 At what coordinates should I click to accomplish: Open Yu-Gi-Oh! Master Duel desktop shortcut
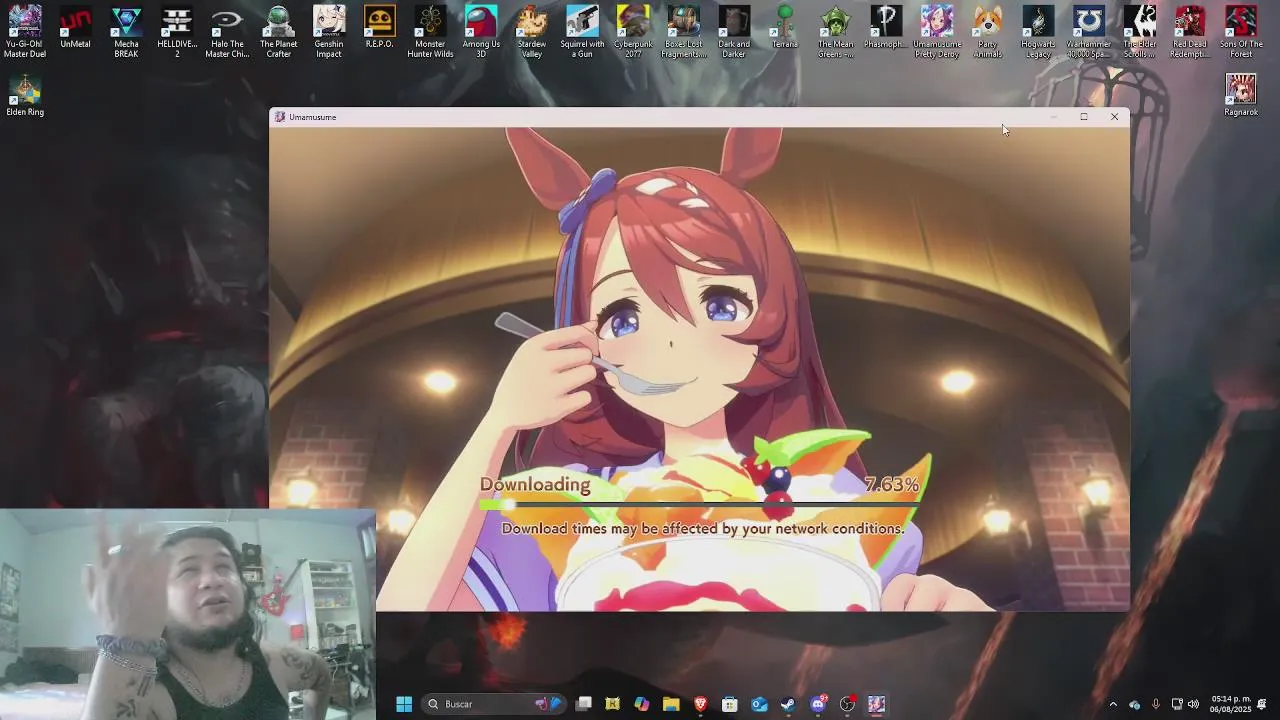coord(25,31)
